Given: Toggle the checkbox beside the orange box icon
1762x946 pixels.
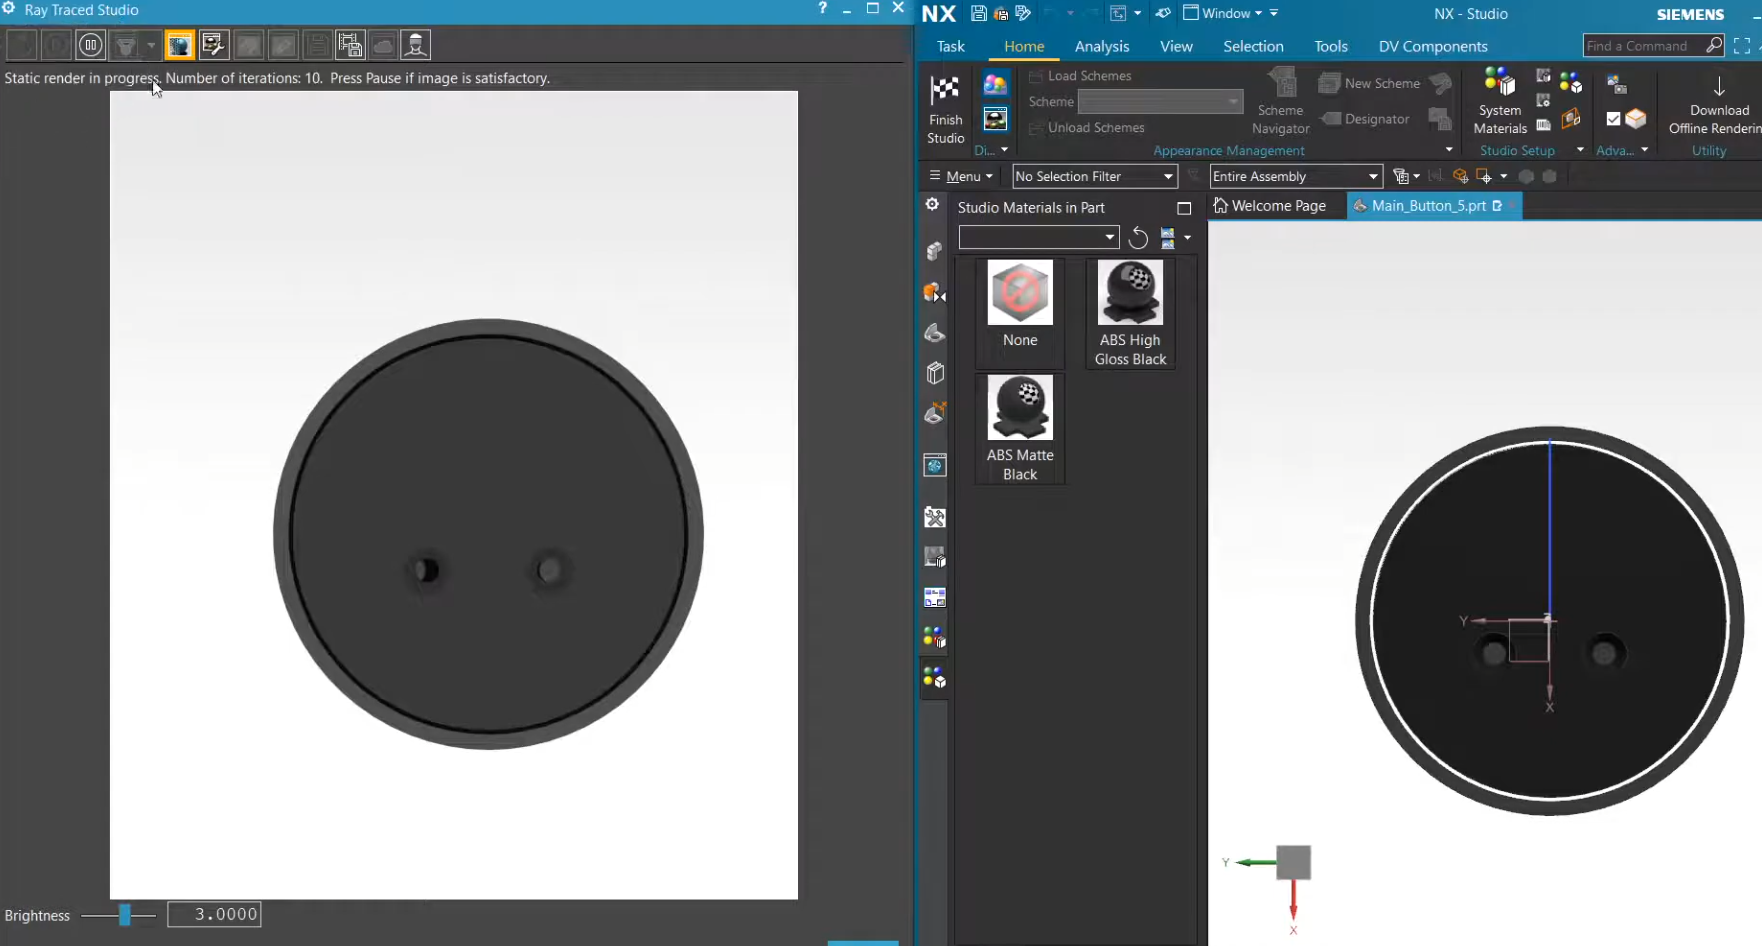Looking at the screenshot, I should point(1613,119).
